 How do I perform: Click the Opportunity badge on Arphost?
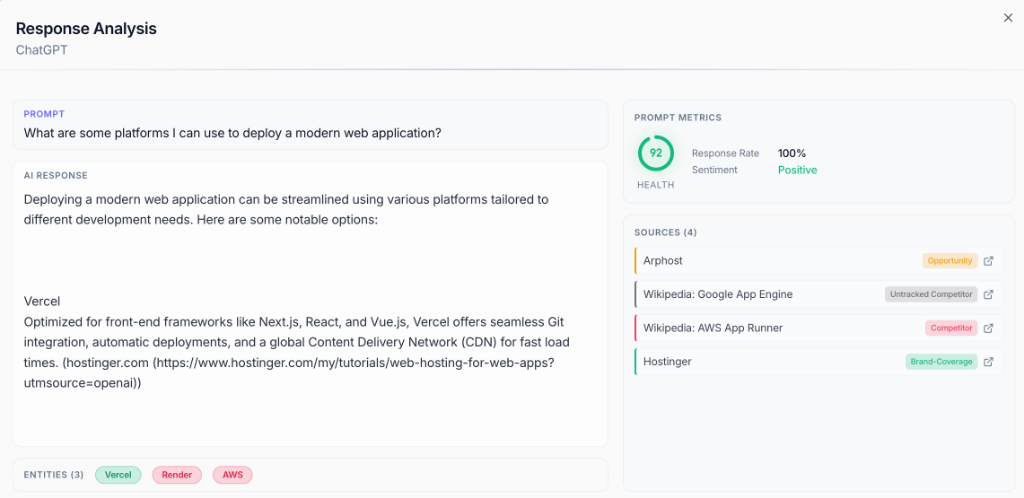pyautogui.click(x=949, y=261)
